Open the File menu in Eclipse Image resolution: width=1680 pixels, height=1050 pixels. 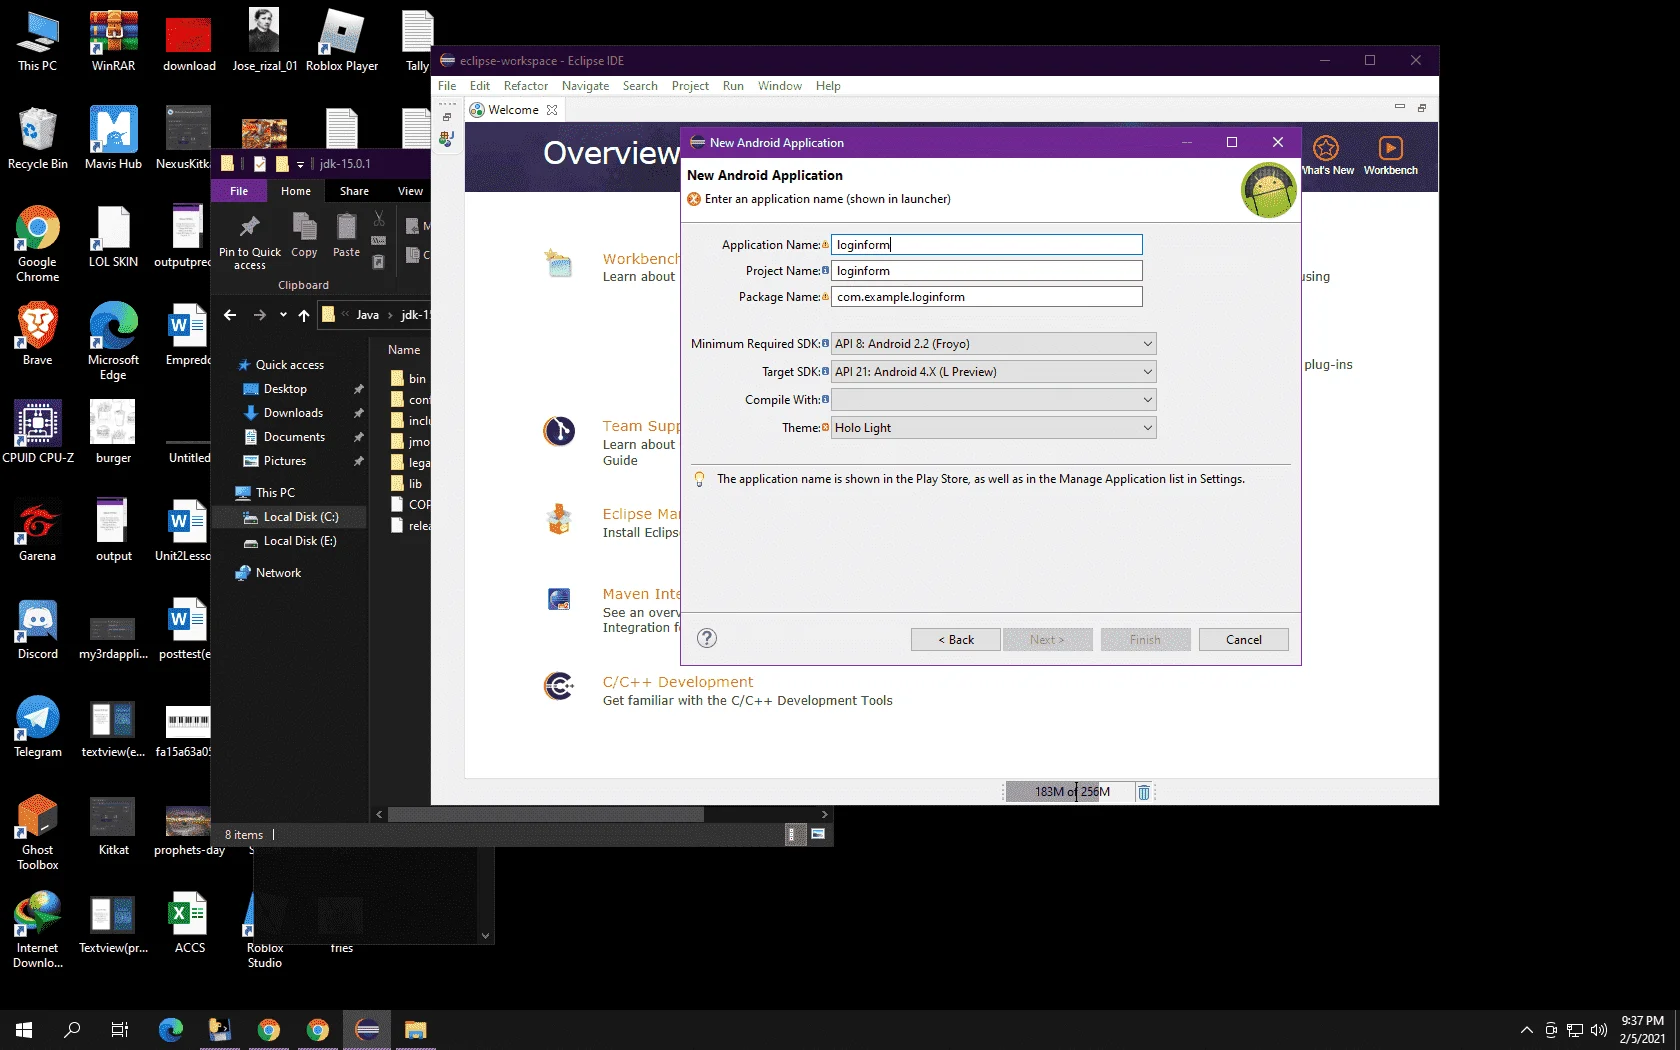tap(447, 86)
